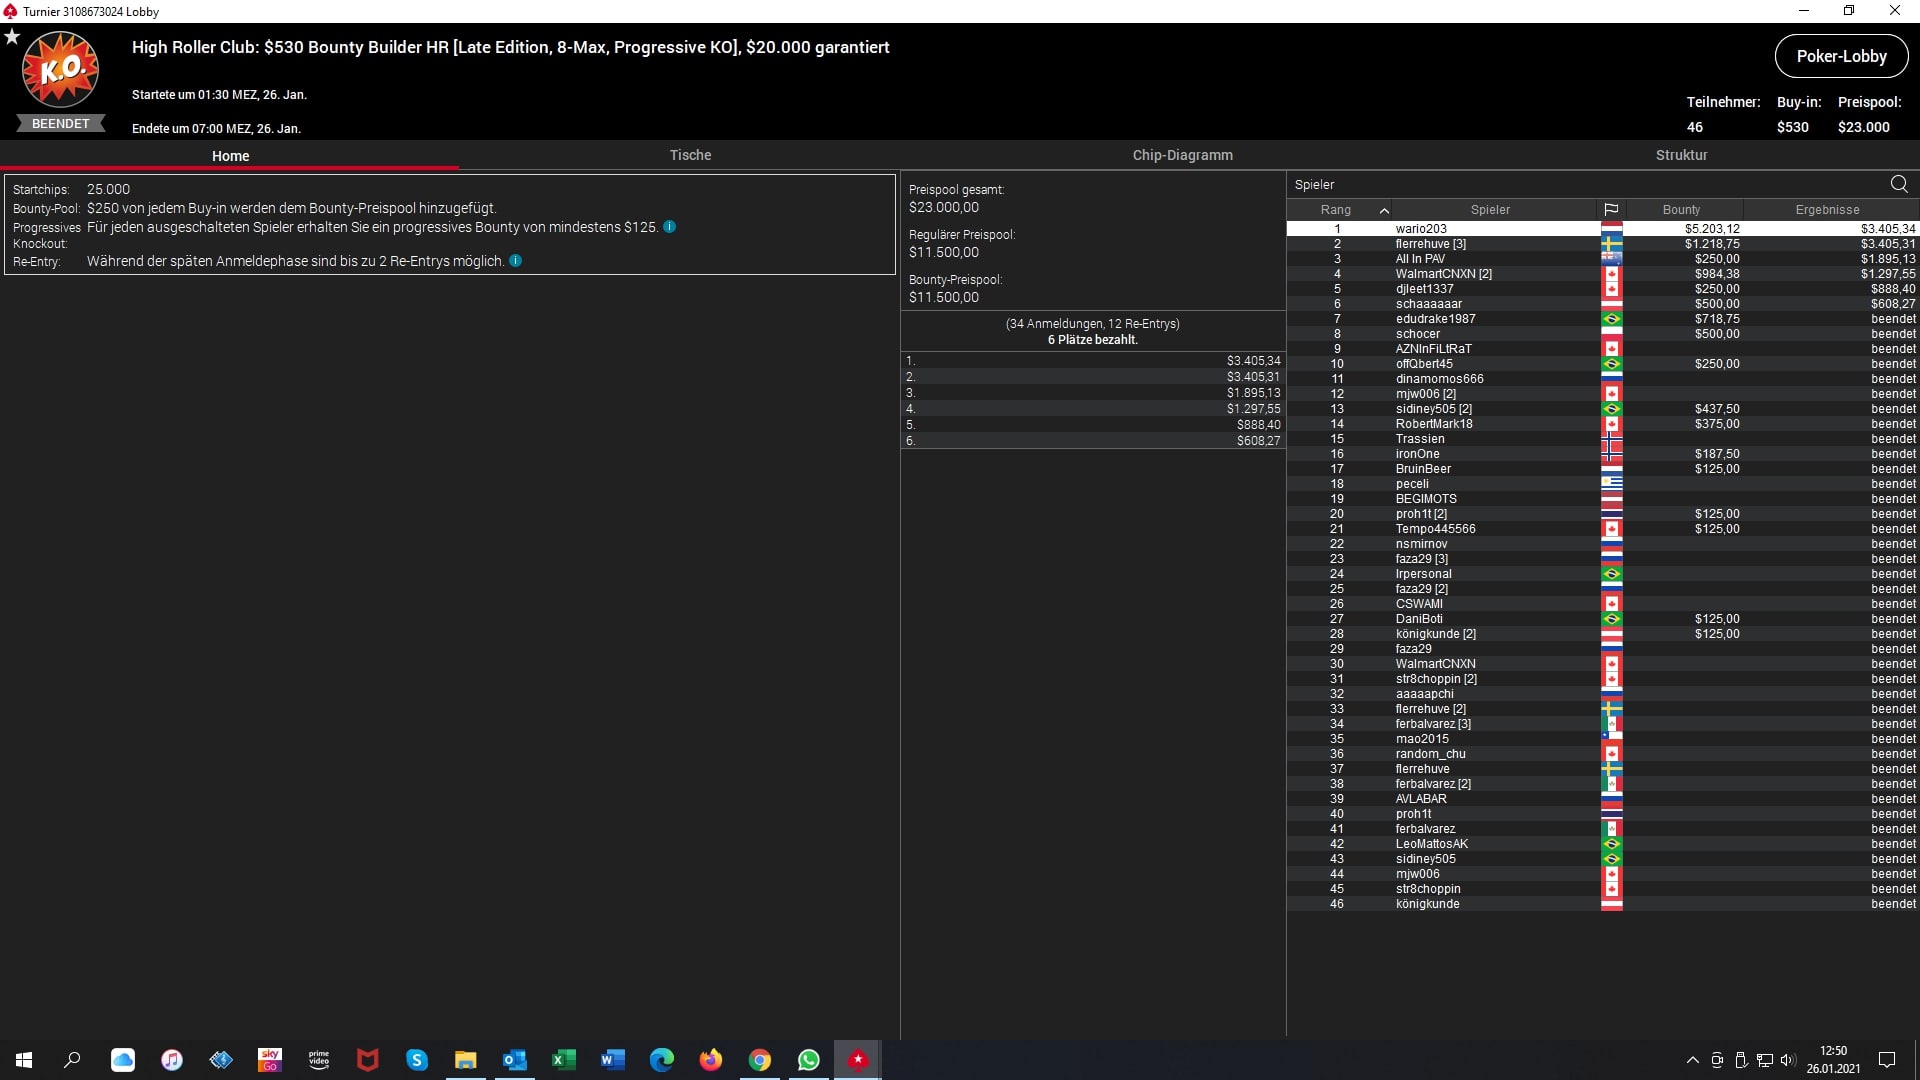Select player wario203 row
Viewport: 1920px width, 1080px height.
[1421, 229]
